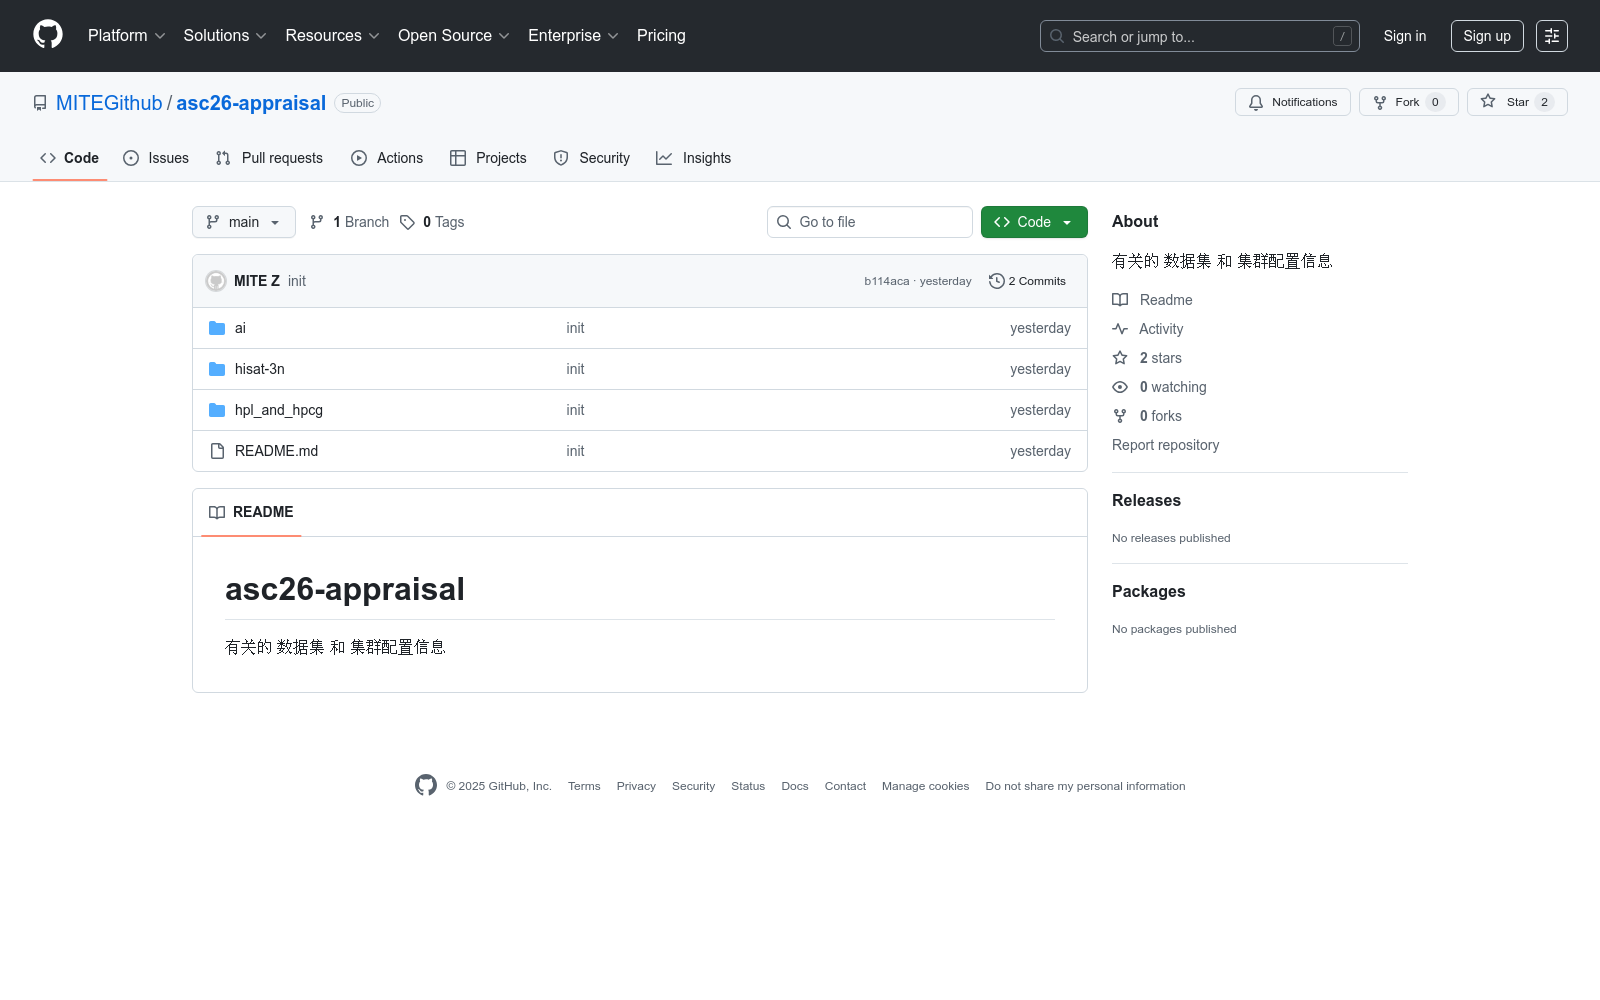Open the Resources dropdown
The width and height of the screenshot is (1600, 1000).
(x=332, y=36)
